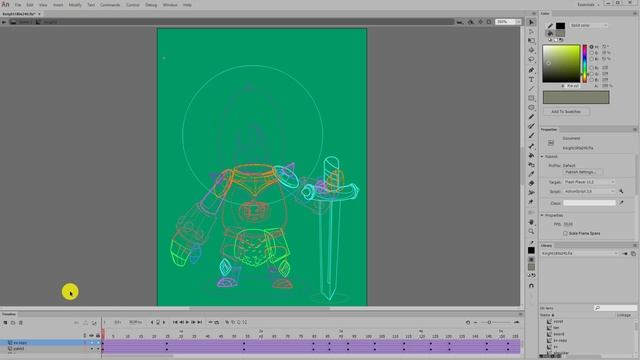Open the Script ActionScript dropdown

coord(589,191)
